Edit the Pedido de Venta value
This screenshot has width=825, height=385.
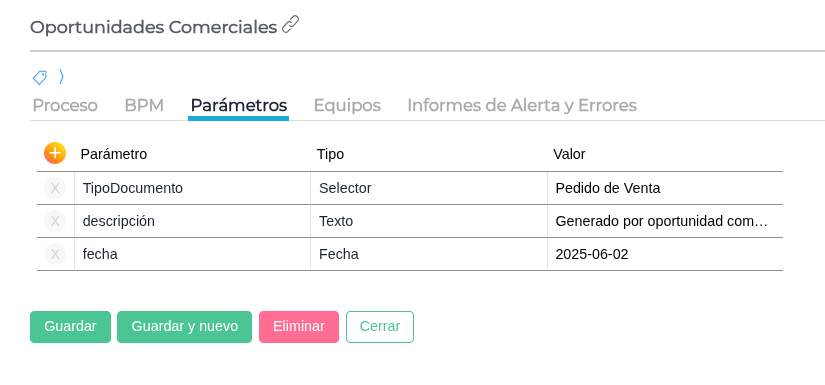[665, 188]
